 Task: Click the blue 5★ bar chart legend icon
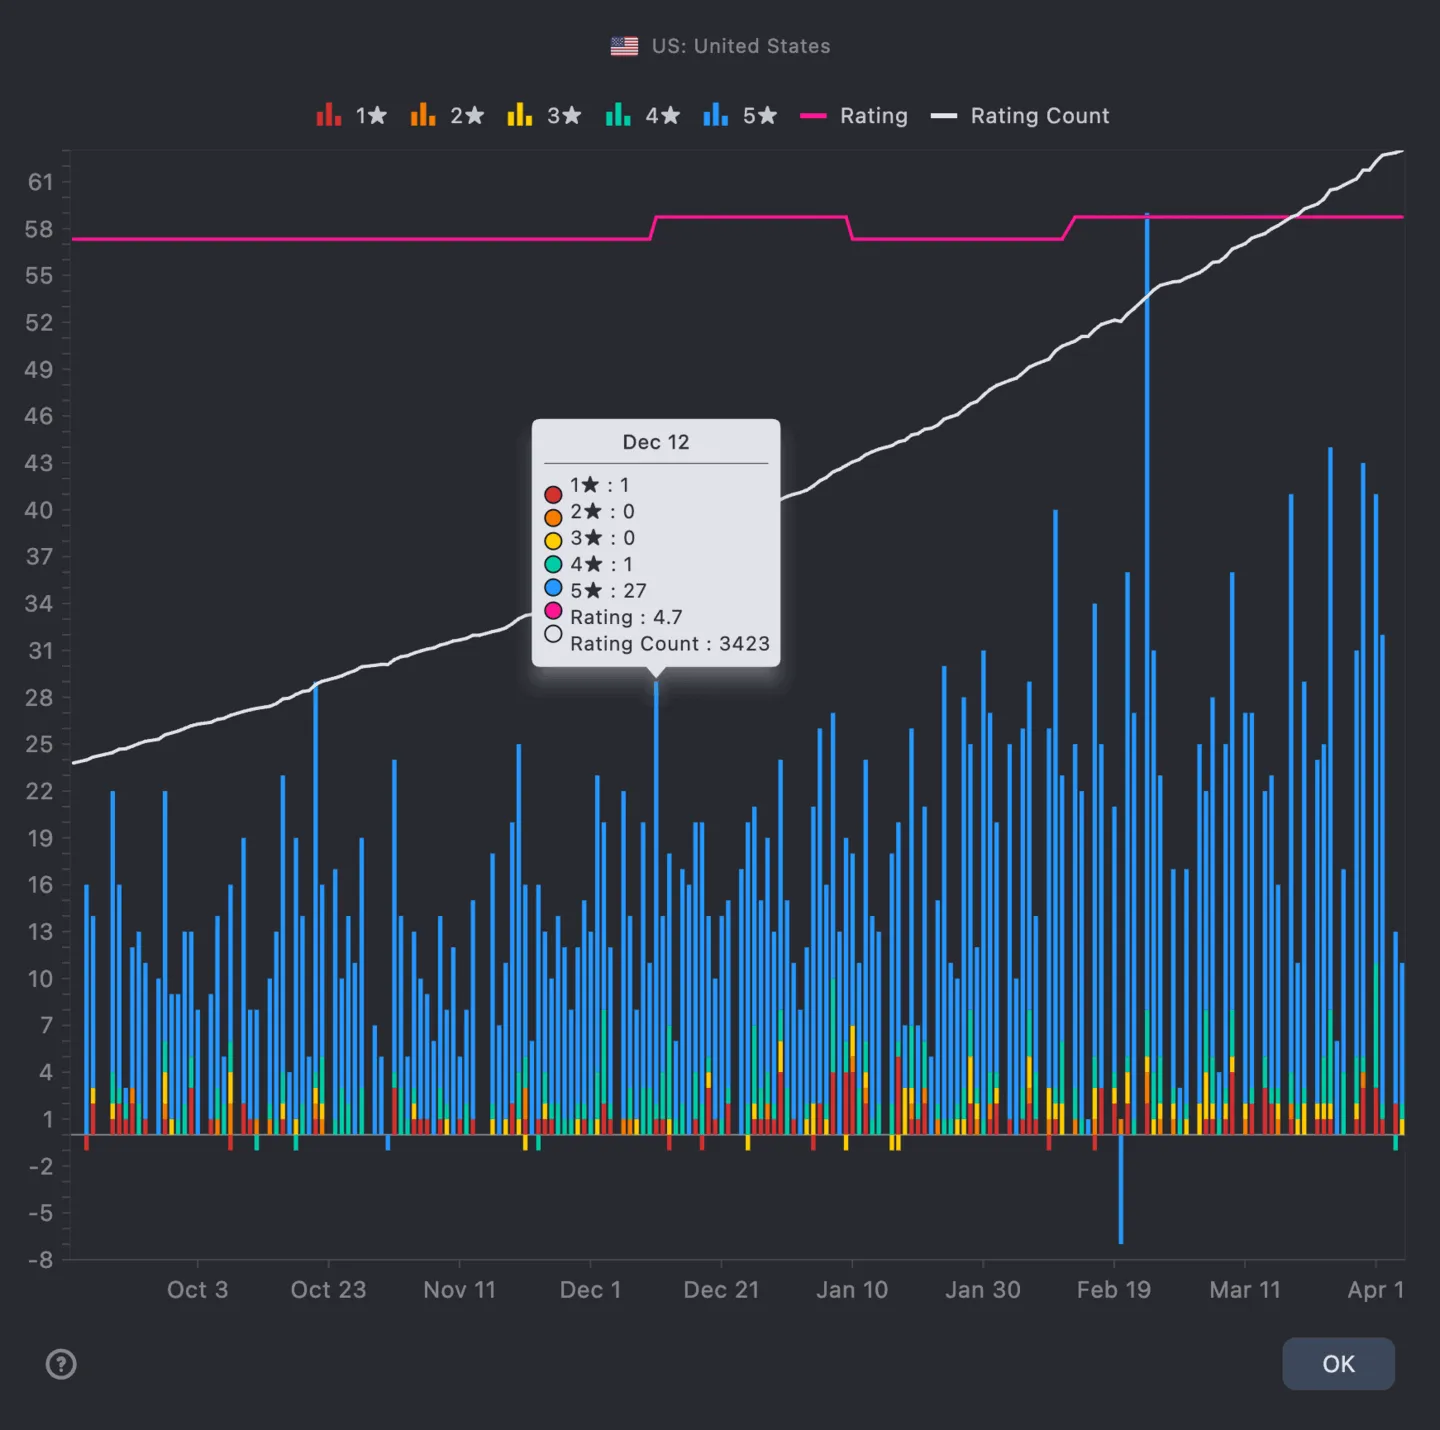coord(715,115)
